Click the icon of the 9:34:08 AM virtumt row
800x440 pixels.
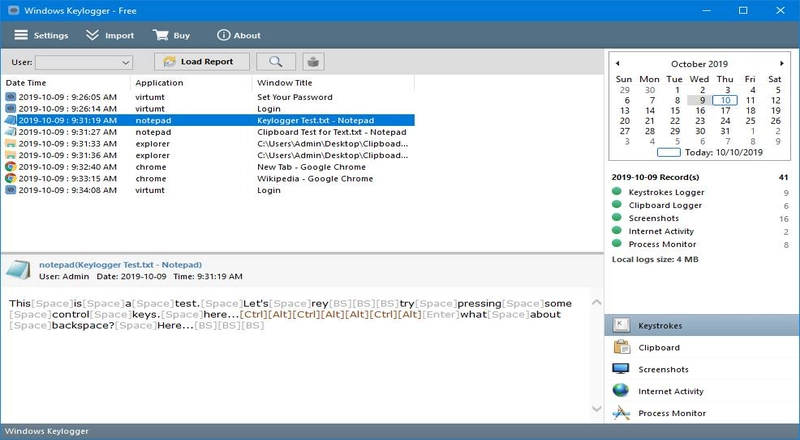point(11,190)
